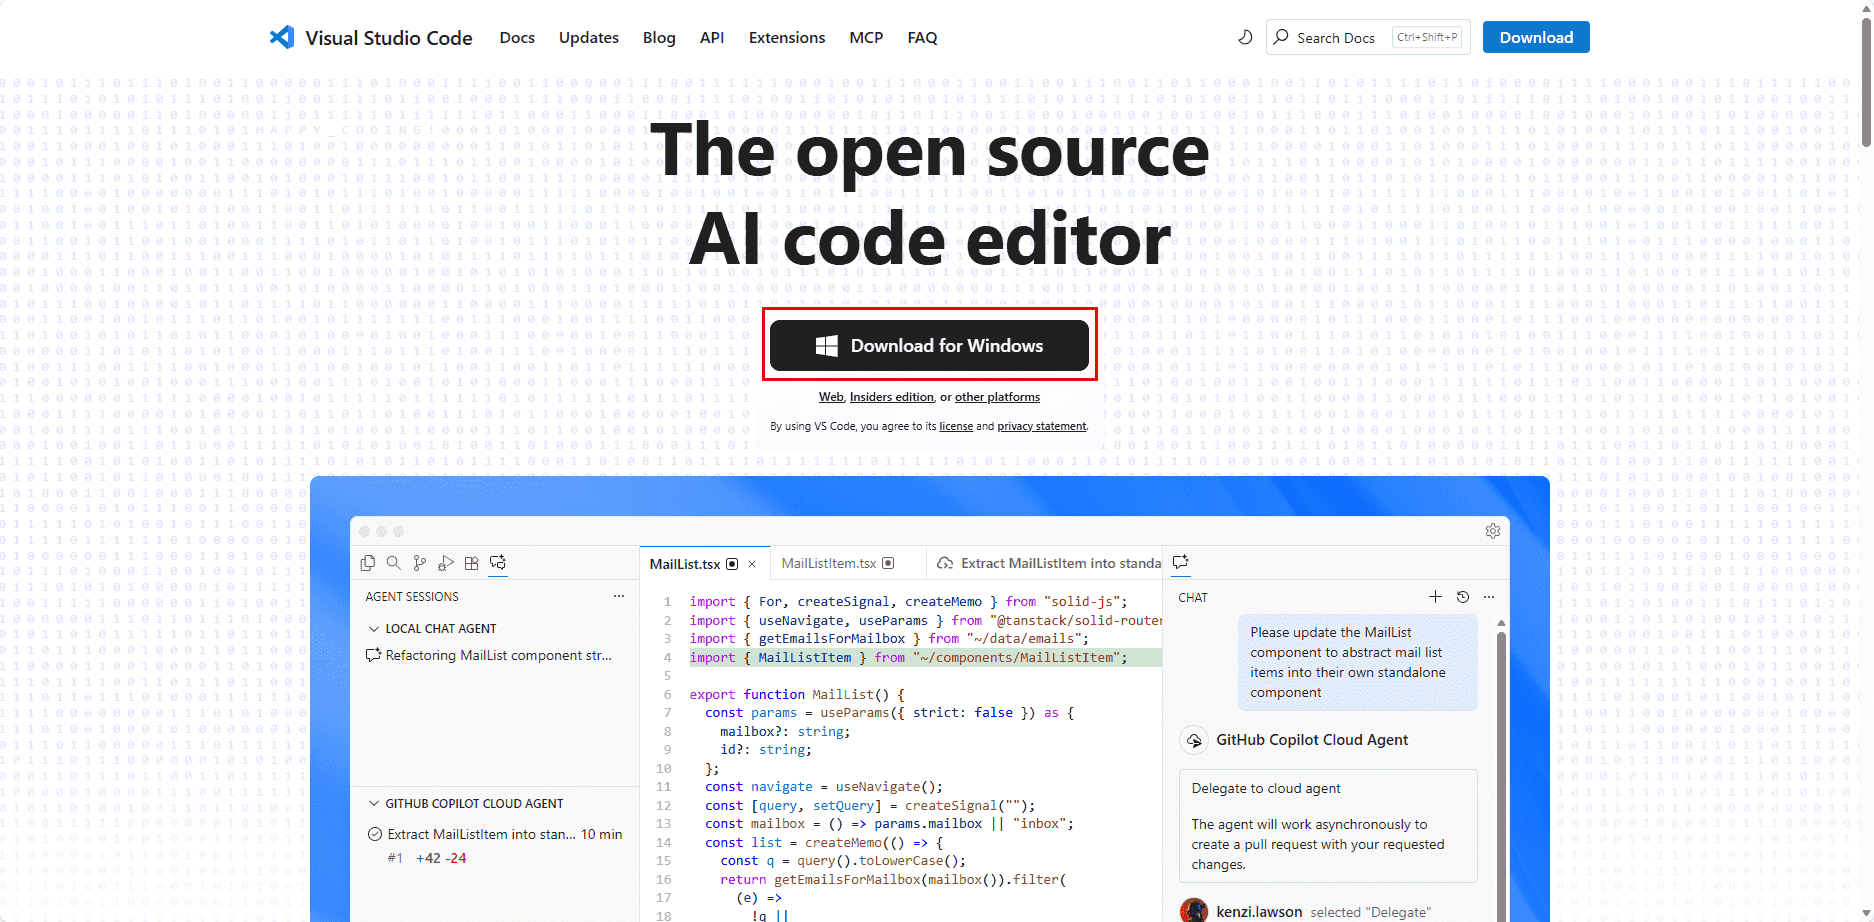Open the MCP page in the navbar

coord(865,37)
